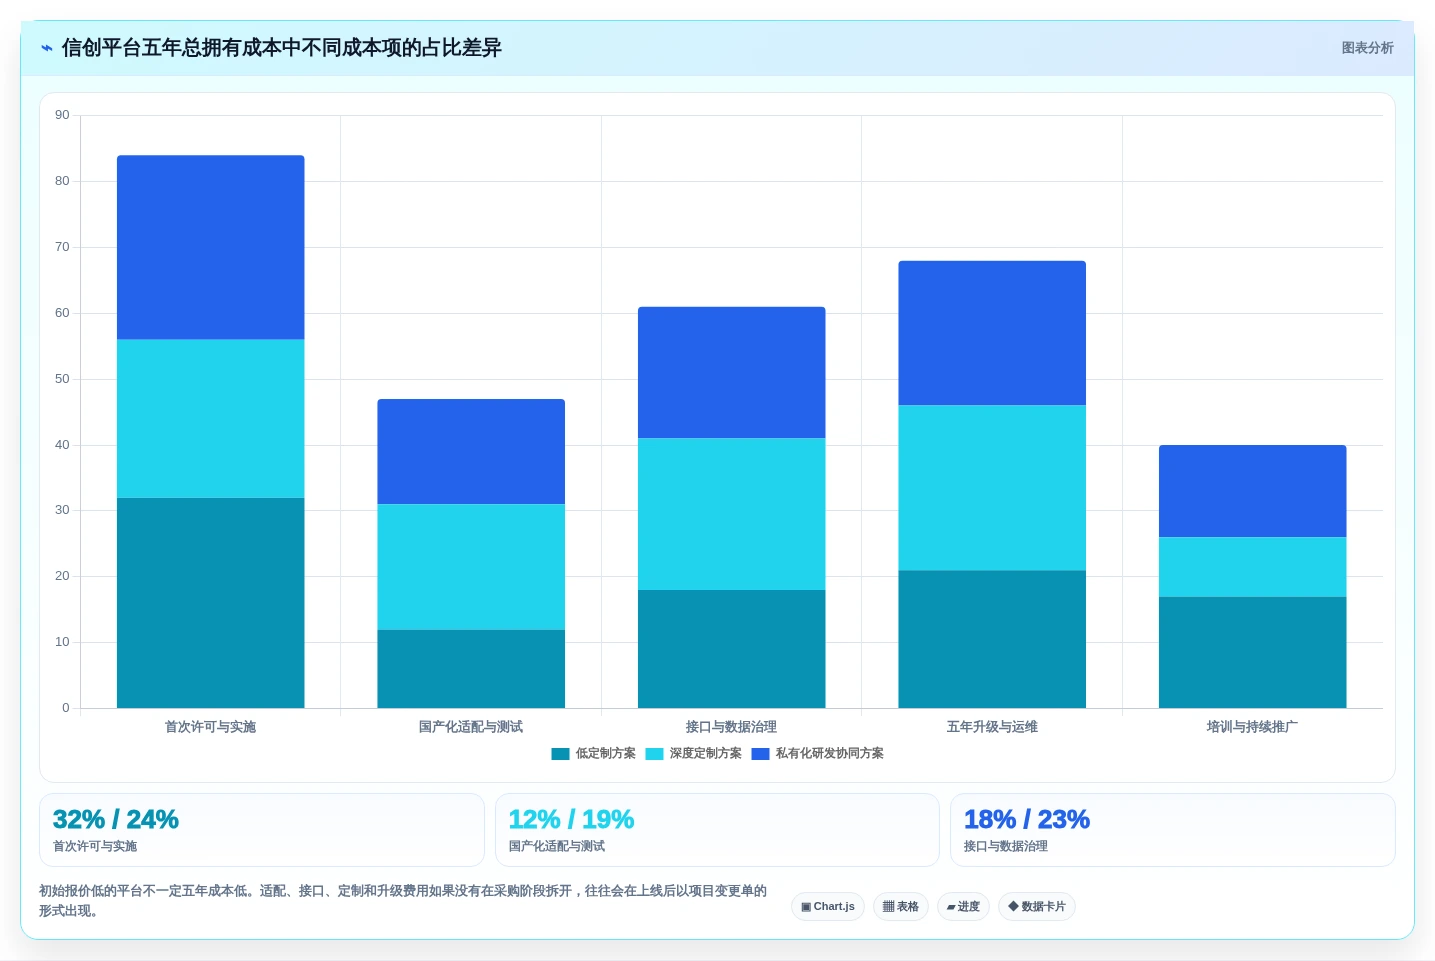Click the y-axis value 90
Viewport: 1435px width, 961px height.
coord(62,115)
